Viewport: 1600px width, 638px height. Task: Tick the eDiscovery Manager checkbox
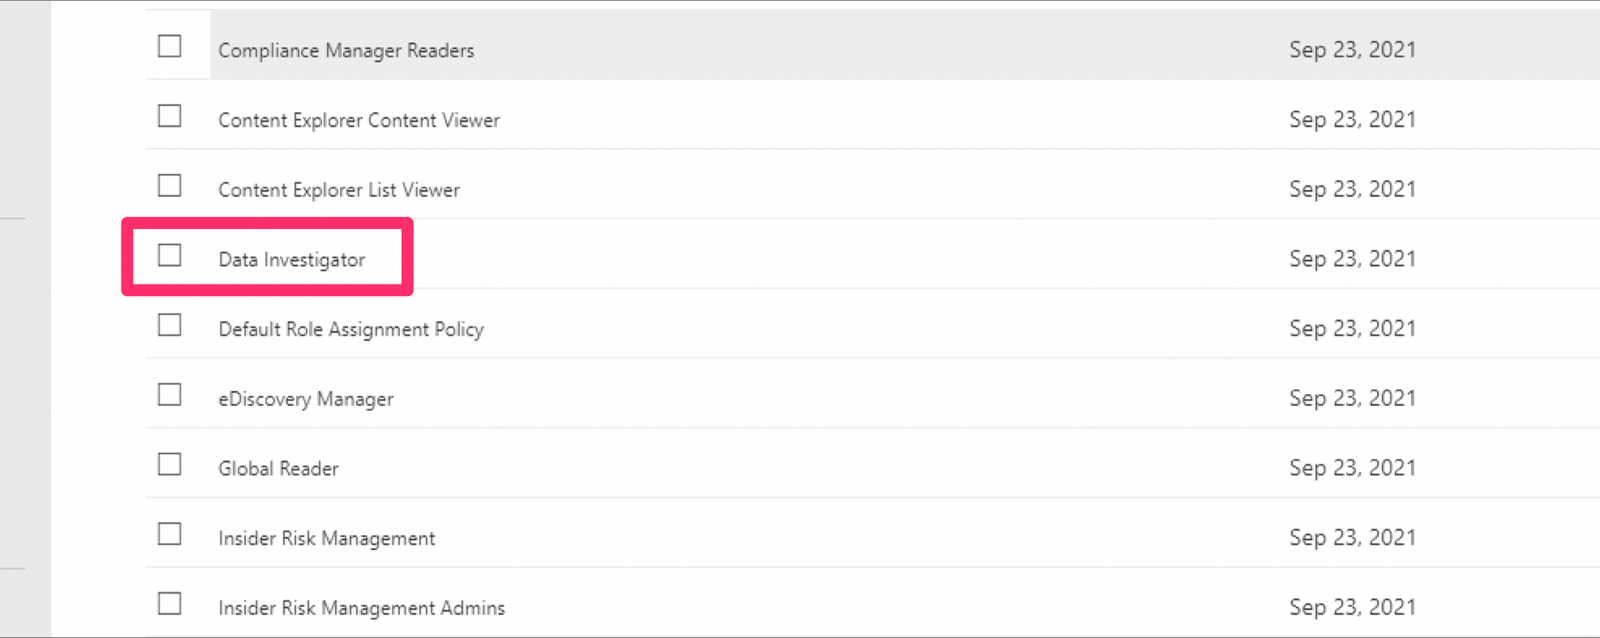pos(170,395)
